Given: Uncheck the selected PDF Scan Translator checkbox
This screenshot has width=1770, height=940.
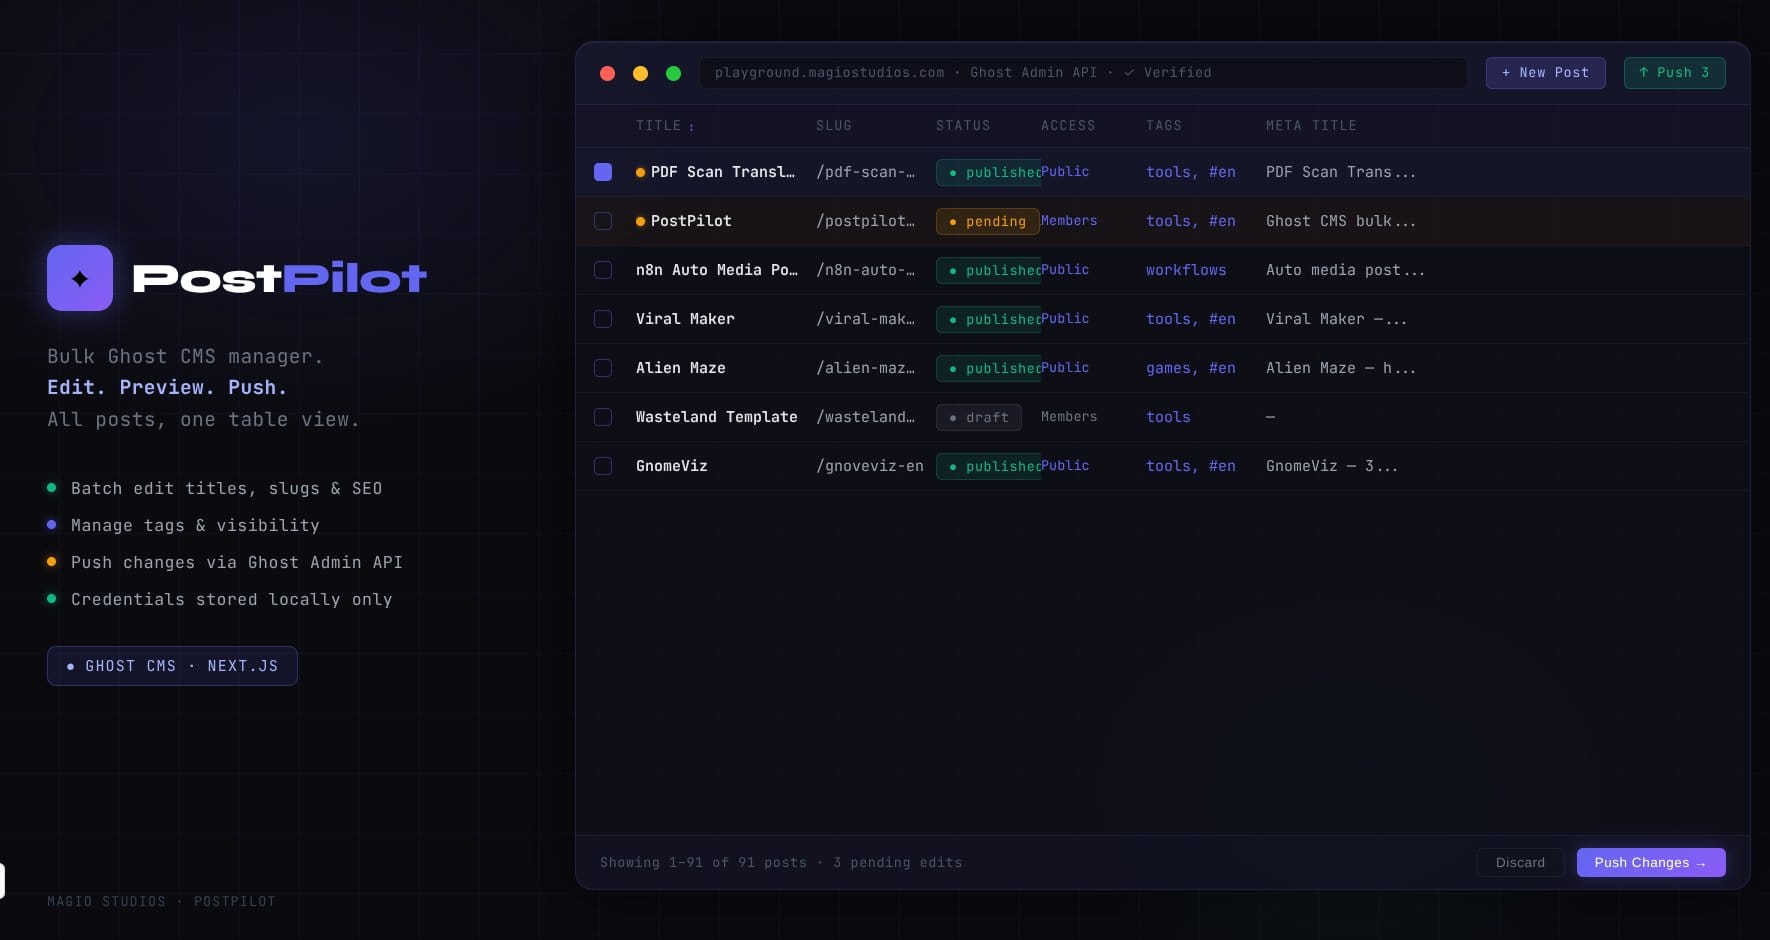Looking at the screenshot, I should [603, 171].
